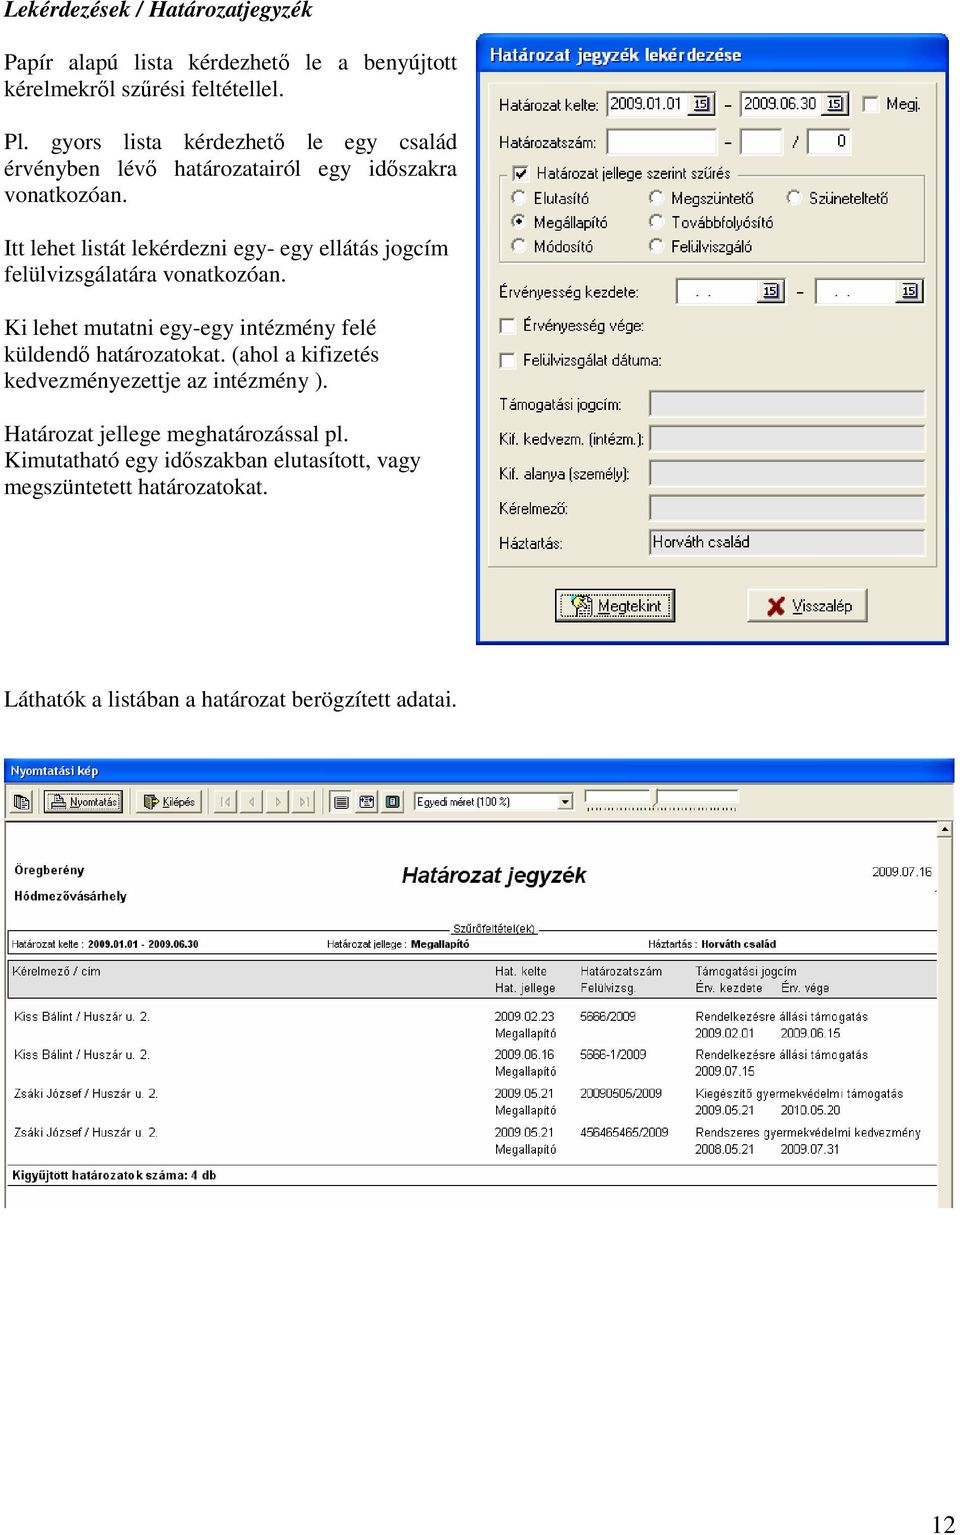
Task: Select the first page-view mode icon
Action: 341,802
